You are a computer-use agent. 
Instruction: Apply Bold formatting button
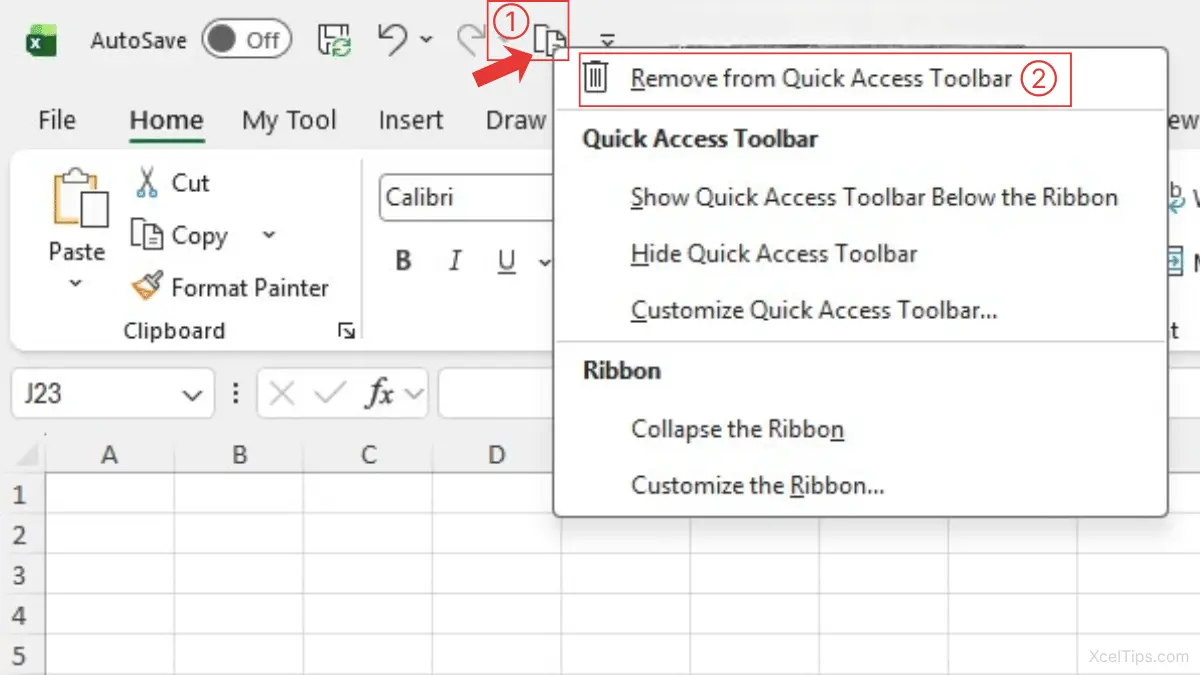pyautogui.click(x=404, y=262)
